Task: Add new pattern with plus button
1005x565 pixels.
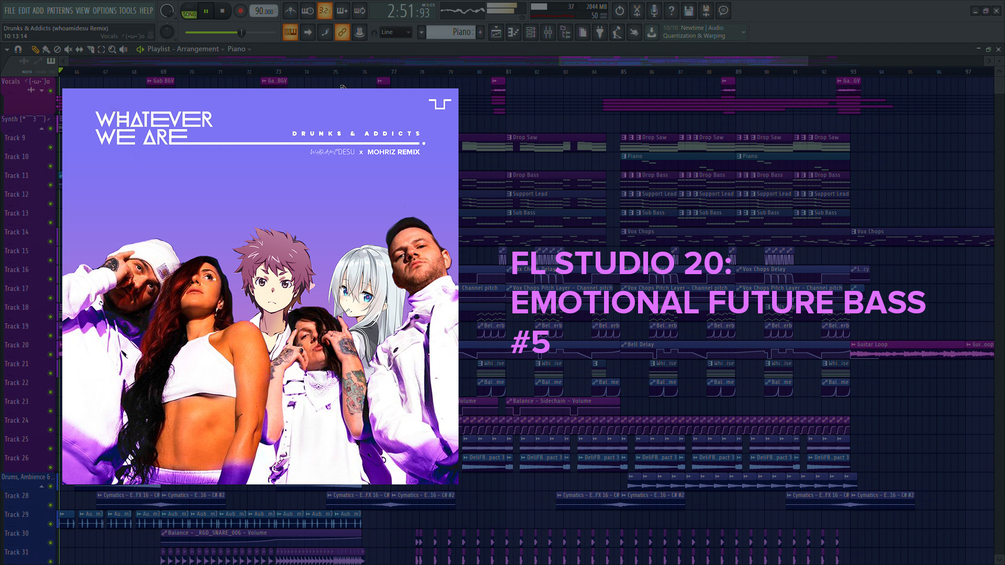Action: [480, 32]
